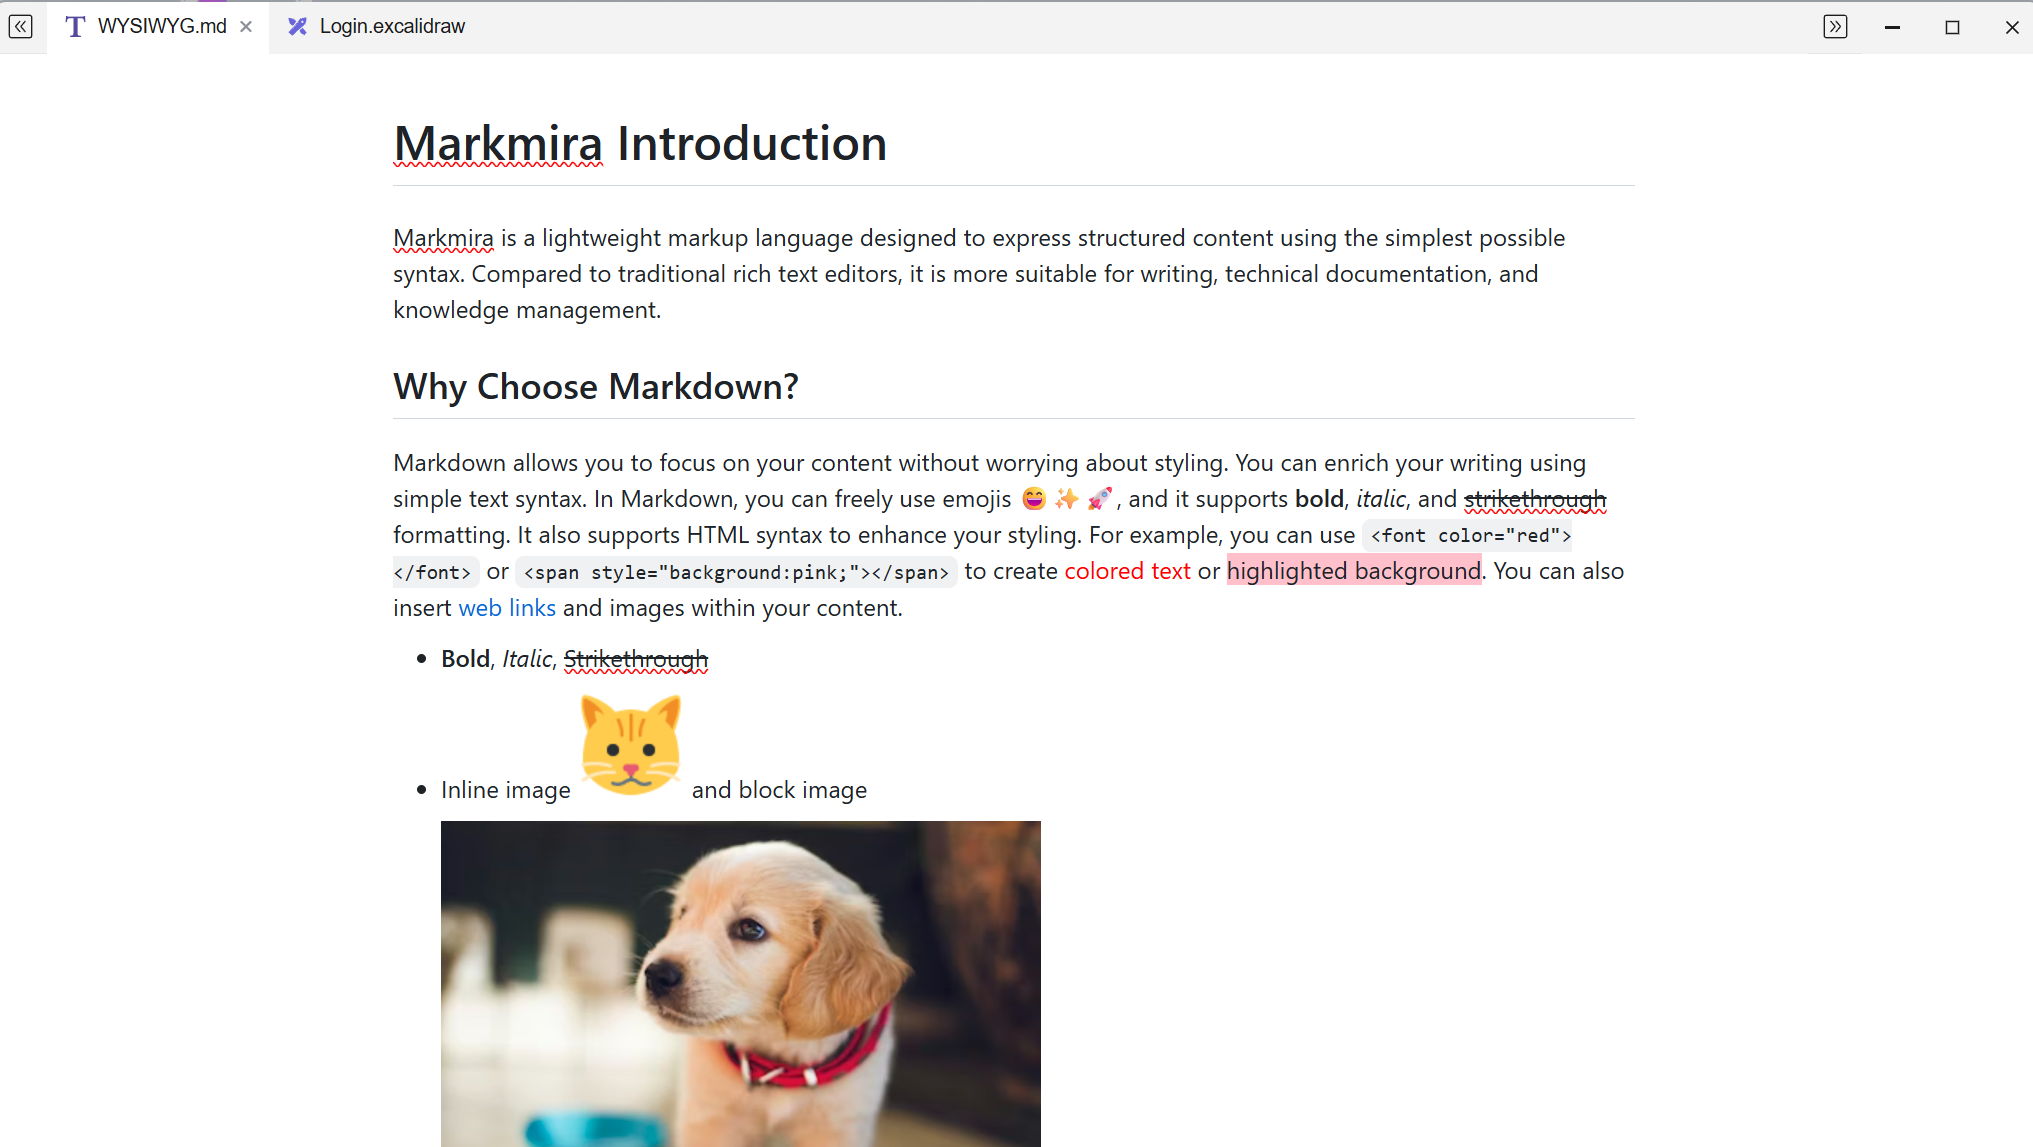Click the Markmira Introduction heading
Screen dimensions: 2033x1147
(x=640, y=144)
